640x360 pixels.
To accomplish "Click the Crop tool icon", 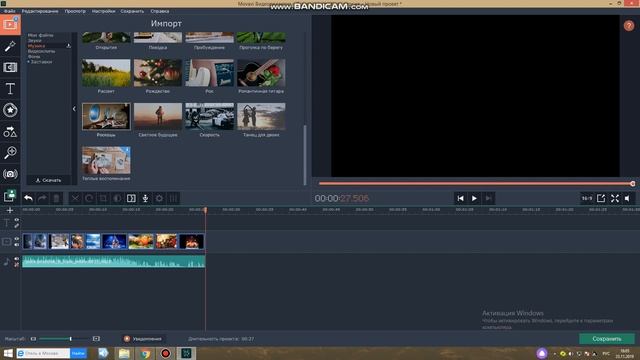I will [103, 198].
